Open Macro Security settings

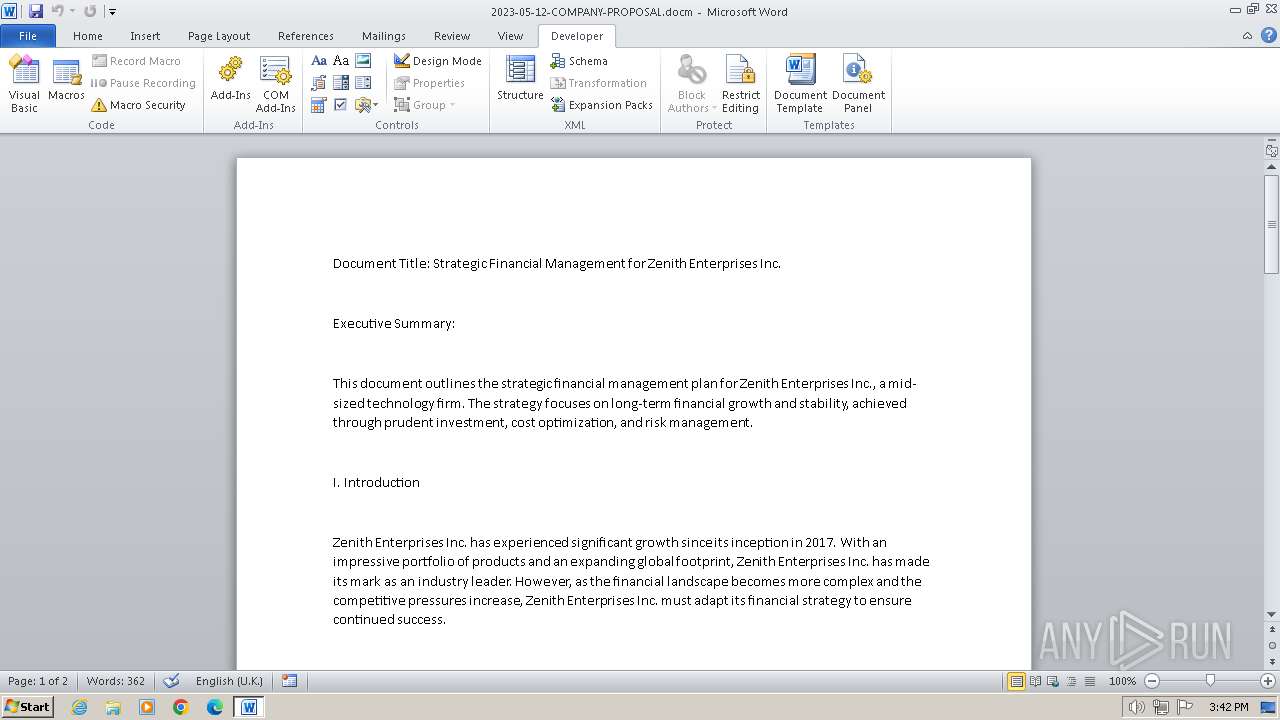[x=138, y=105]
